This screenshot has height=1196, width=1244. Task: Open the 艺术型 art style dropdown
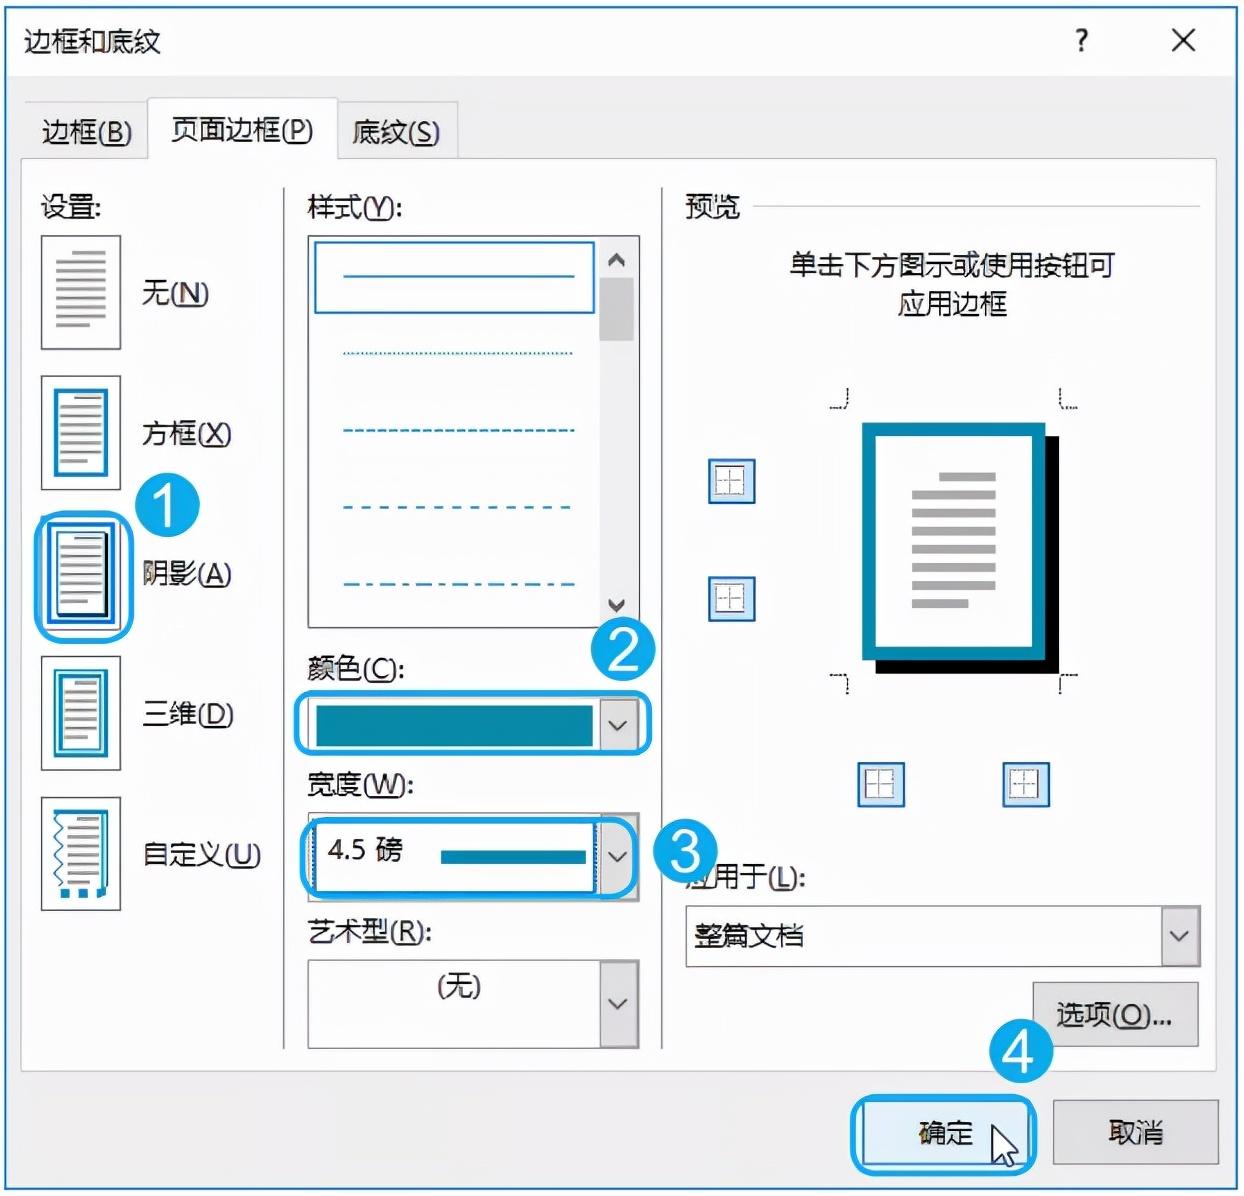tap(618, 1003)
